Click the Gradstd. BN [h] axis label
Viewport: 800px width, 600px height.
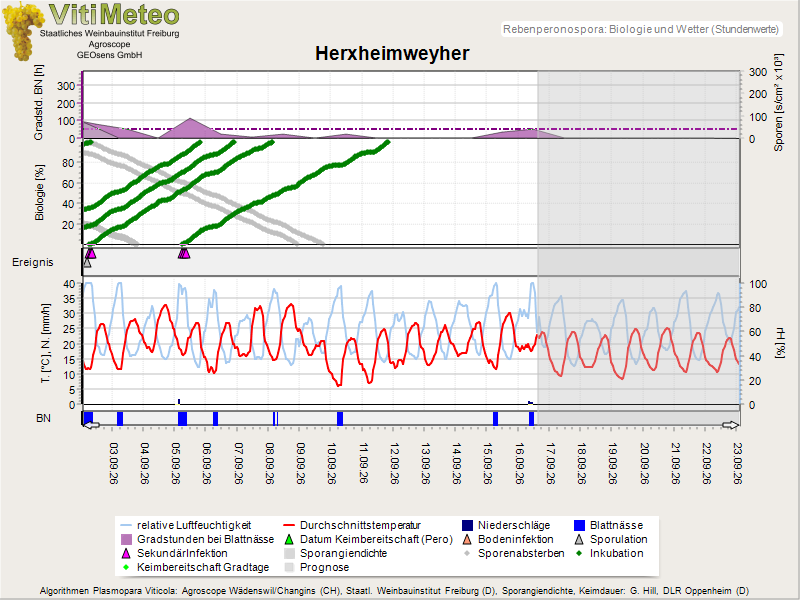(39, 102)
